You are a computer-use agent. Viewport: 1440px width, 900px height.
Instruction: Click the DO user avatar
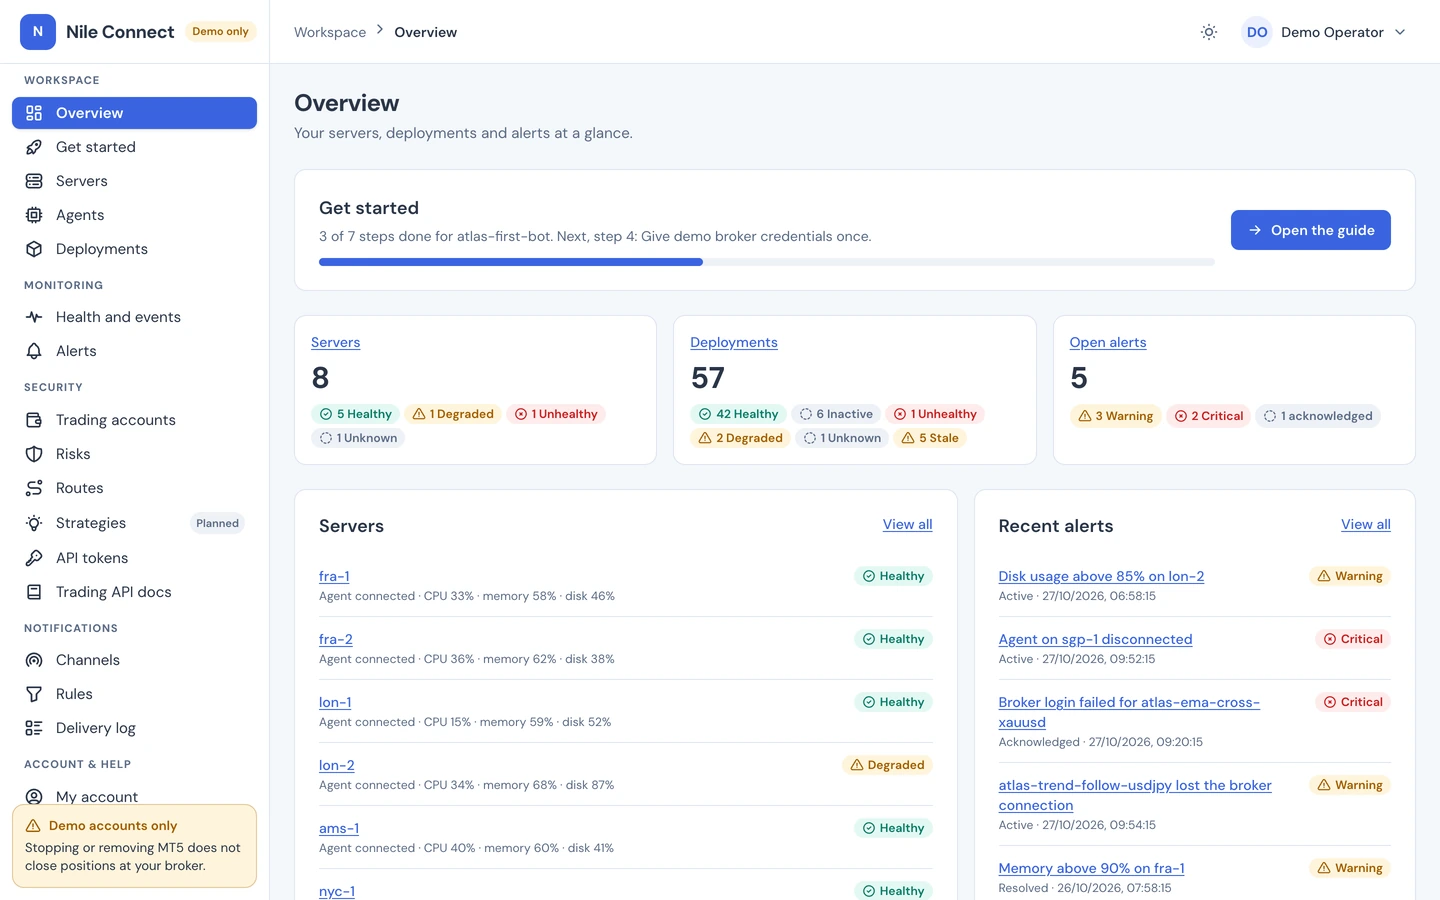[1257, 32]
